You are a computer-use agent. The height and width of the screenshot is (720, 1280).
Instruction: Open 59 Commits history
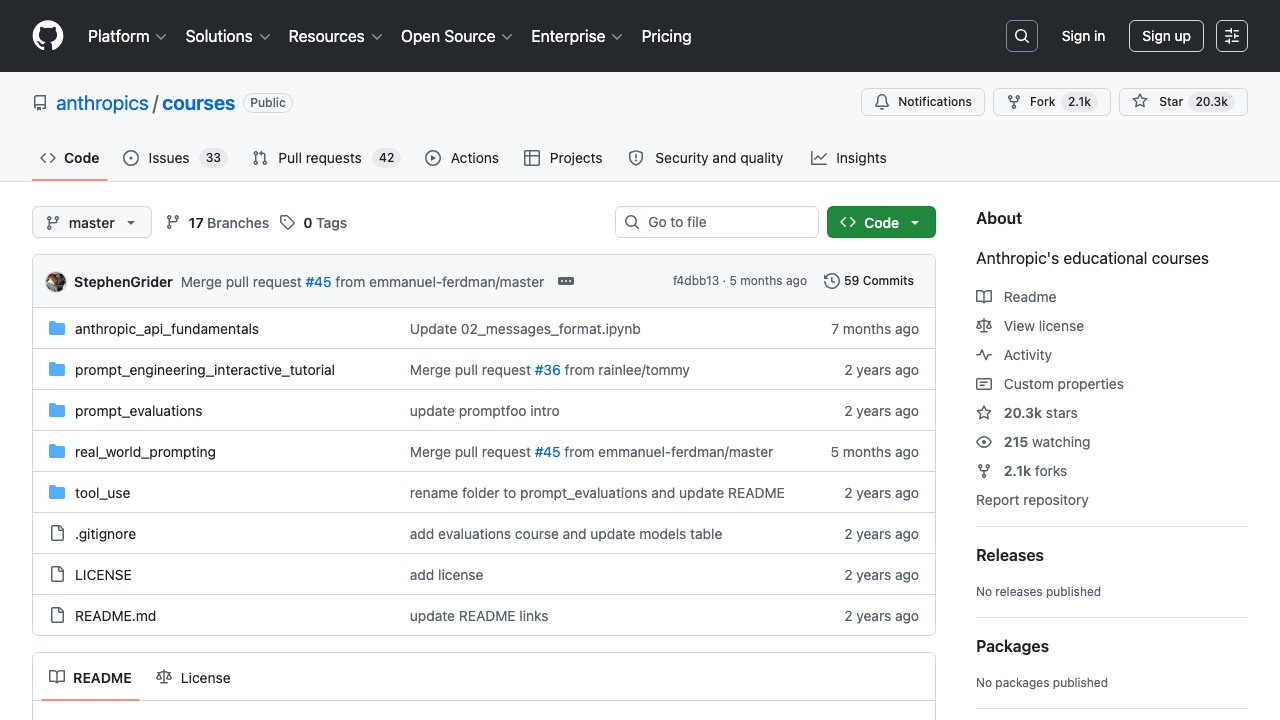pos(868,281)
